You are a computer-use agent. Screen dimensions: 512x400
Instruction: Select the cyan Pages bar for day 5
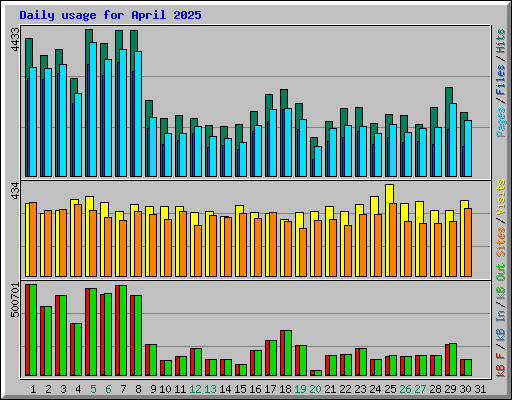click(x=93, y=109)
